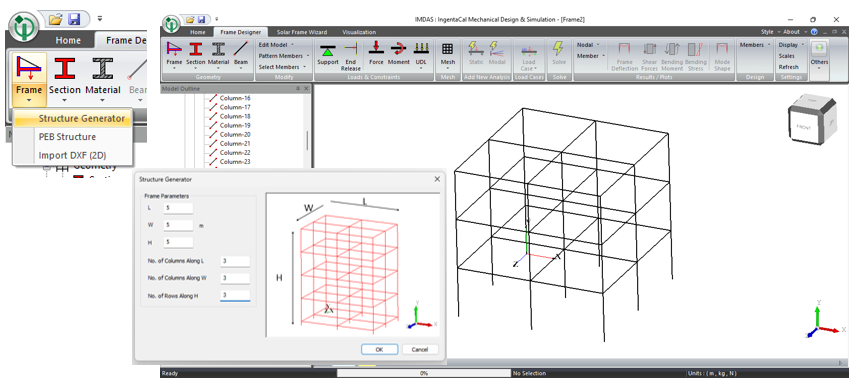This screenshot has width=861, height=389.
Task: Click the Material icon in the main ribbon
Action: coord(218,49)
